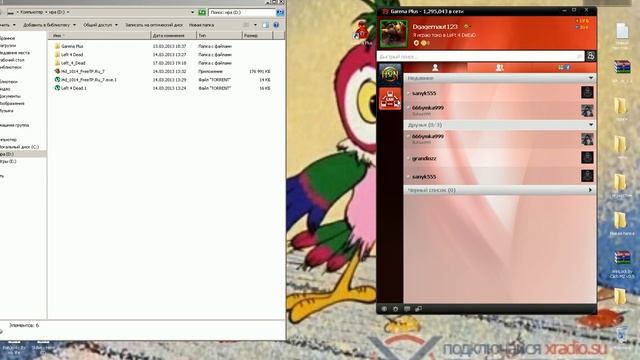
Task: Open the Общий доступ dropdown in Explorer
Action: [x=100, y=25]
